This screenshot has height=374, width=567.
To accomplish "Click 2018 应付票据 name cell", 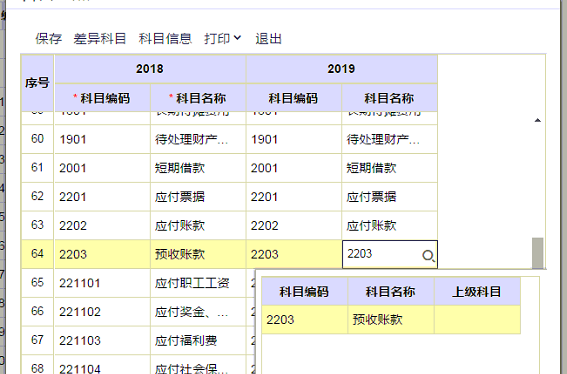I will tap(198, 197).
